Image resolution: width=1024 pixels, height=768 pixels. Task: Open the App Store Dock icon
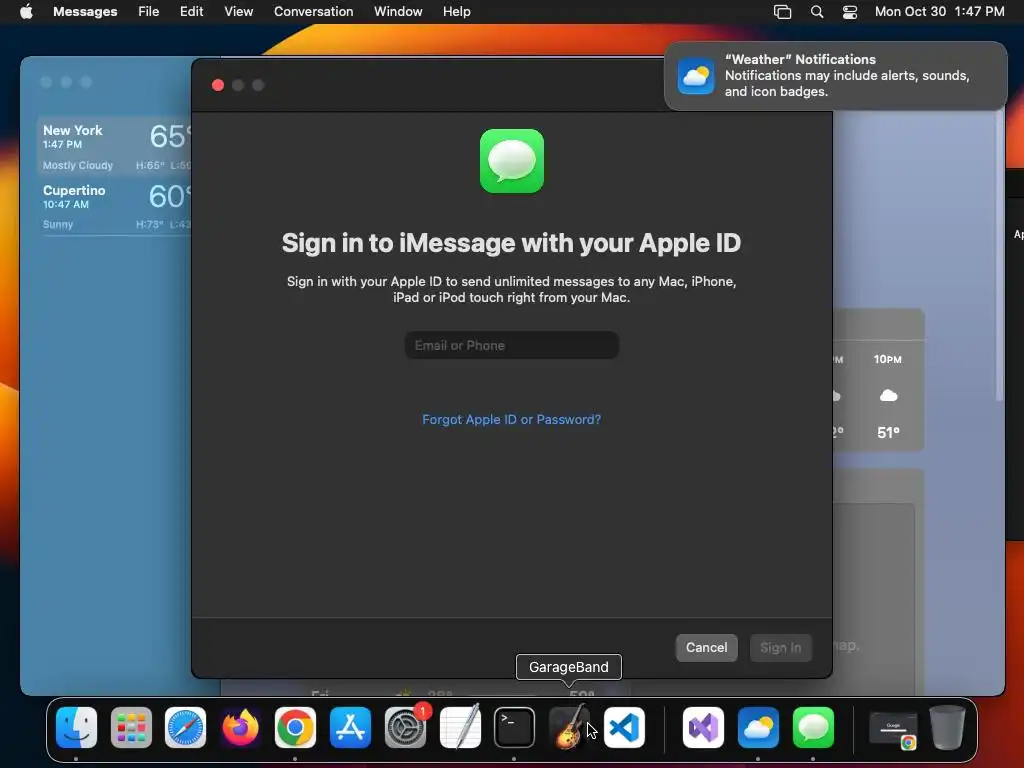tap(350, 727)
